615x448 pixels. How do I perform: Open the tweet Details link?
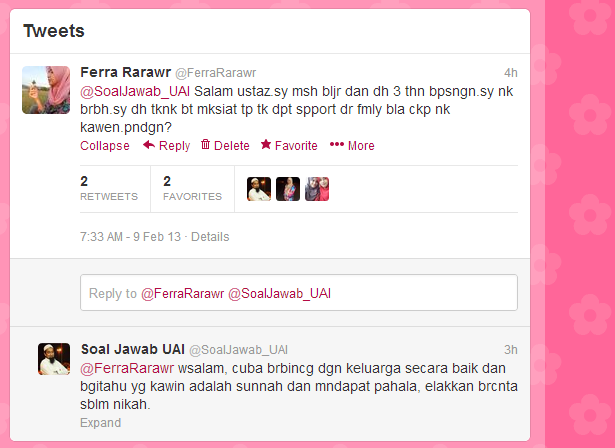pos(210,237)
